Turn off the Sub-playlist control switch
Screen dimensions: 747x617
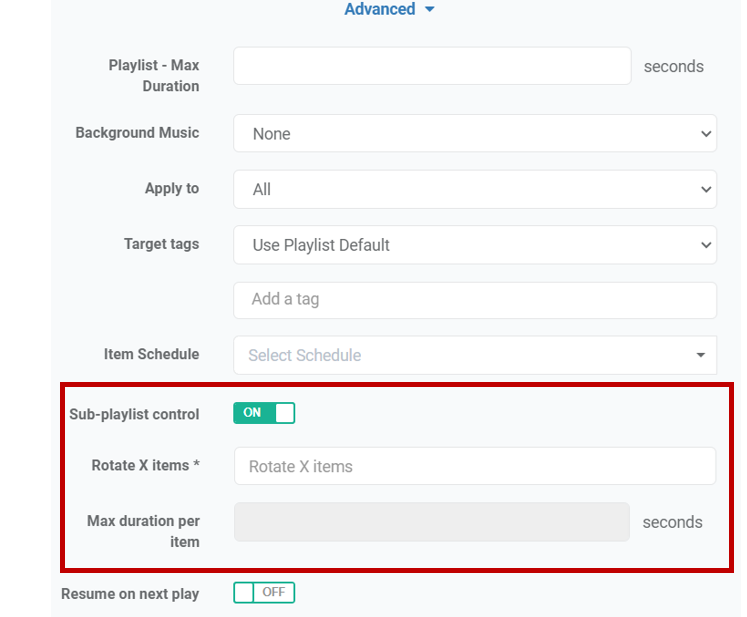tap(264, 413)
